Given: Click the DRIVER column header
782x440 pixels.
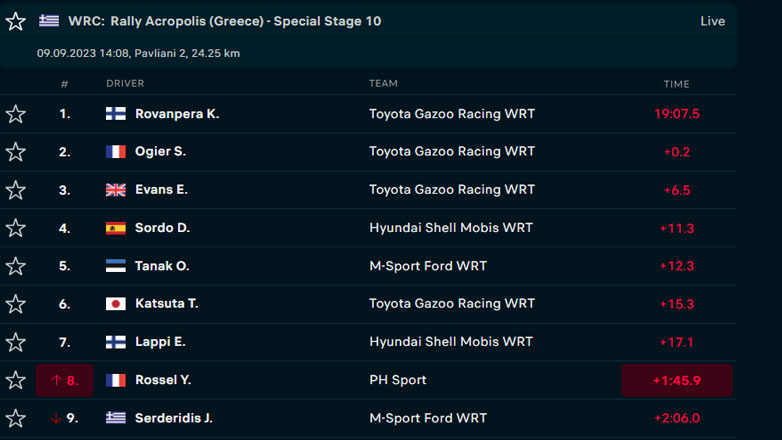Looking at the screenshot, I should [x=125, y=84].
